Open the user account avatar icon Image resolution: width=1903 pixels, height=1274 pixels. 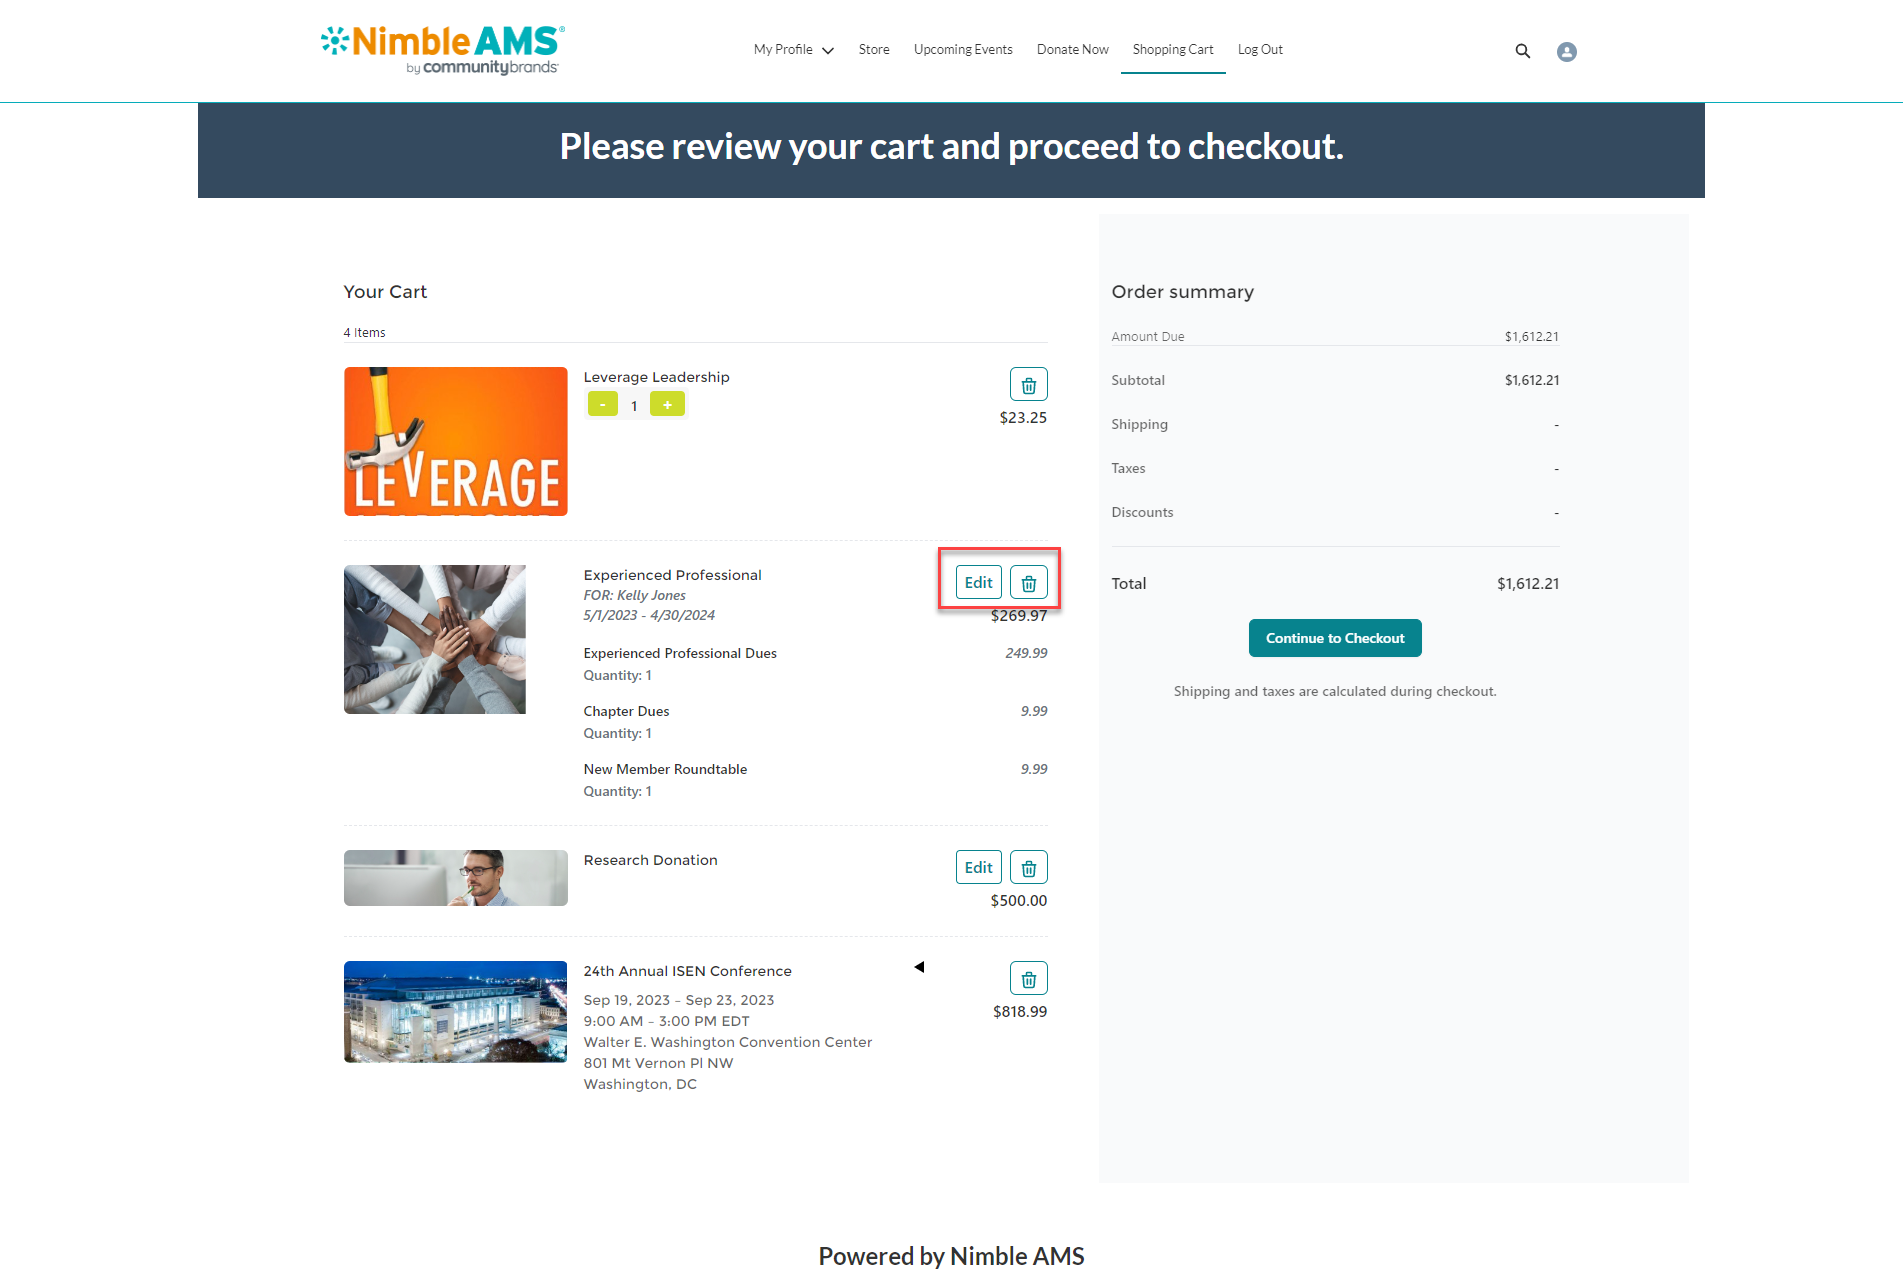coord(1566,52)
